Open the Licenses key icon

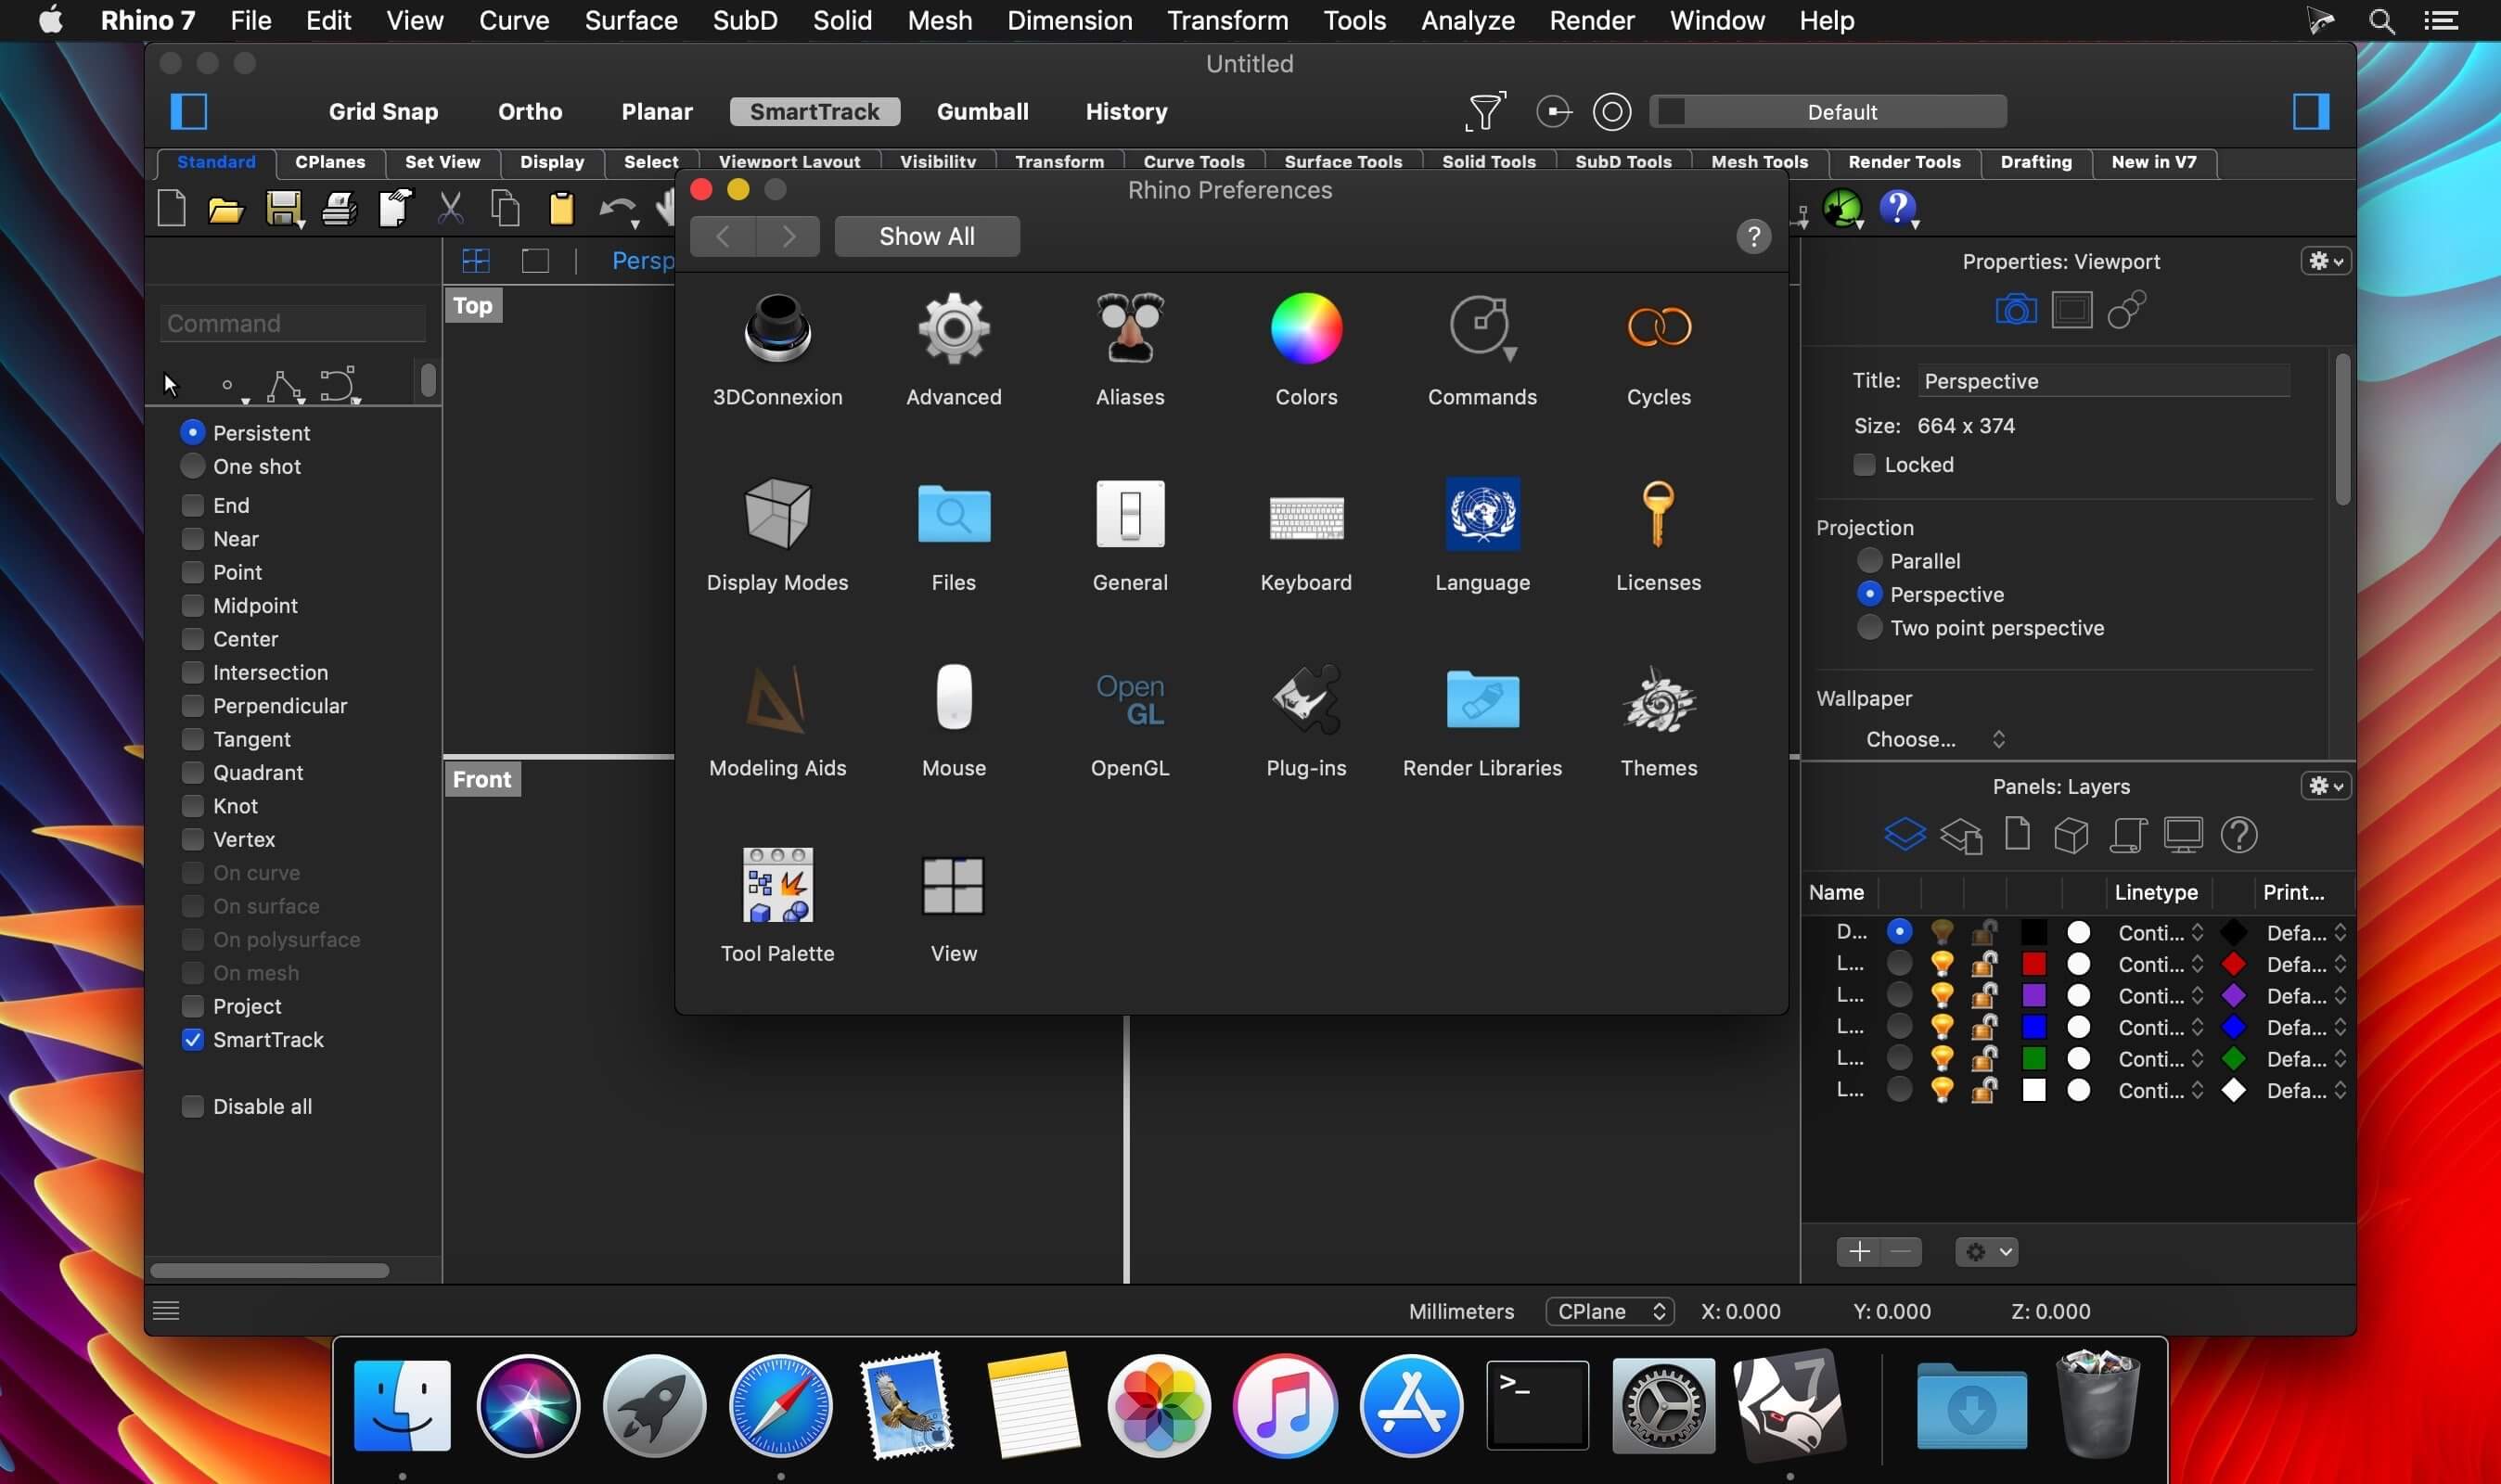pyautogui.click(x=1658, y=535)
